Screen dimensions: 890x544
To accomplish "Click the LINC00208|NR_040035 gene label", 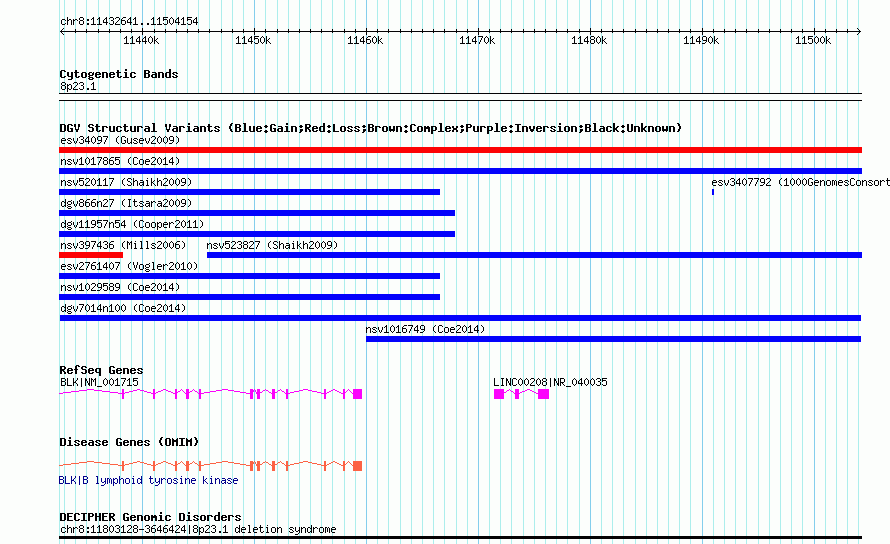I will (x=550, y=382).
